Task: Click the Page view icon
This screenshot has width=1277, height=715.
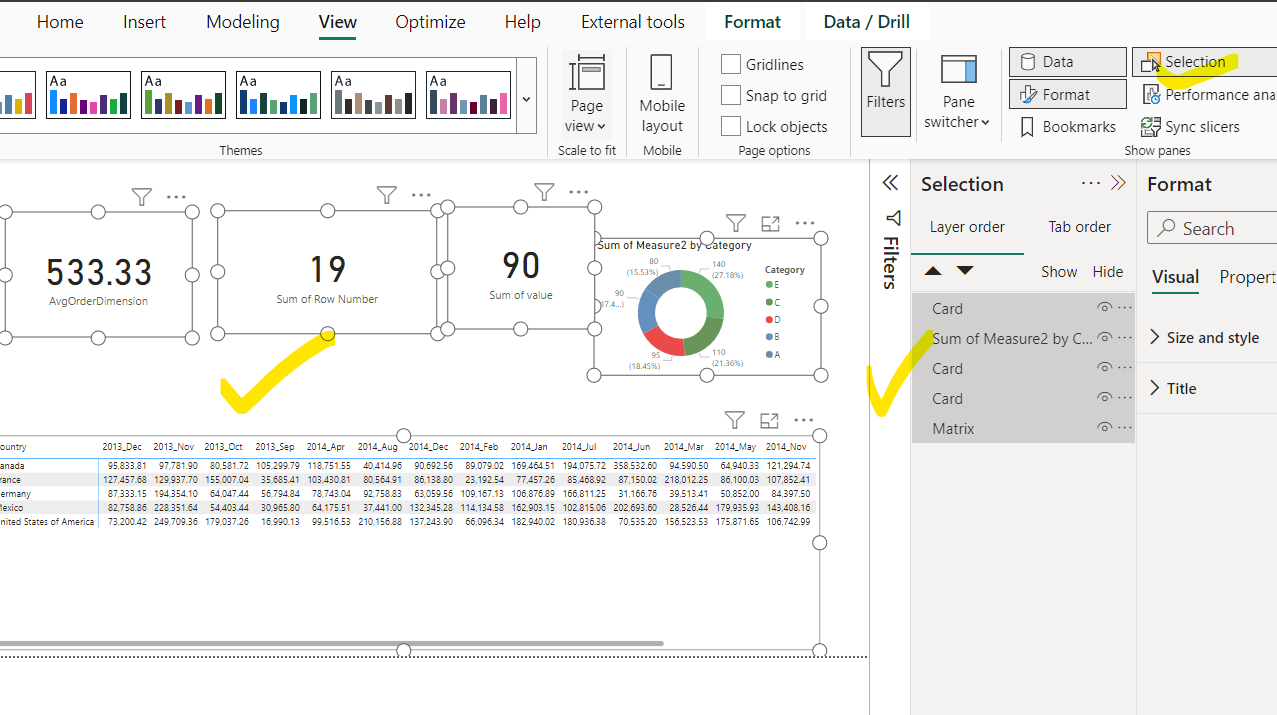Action: 586,74
